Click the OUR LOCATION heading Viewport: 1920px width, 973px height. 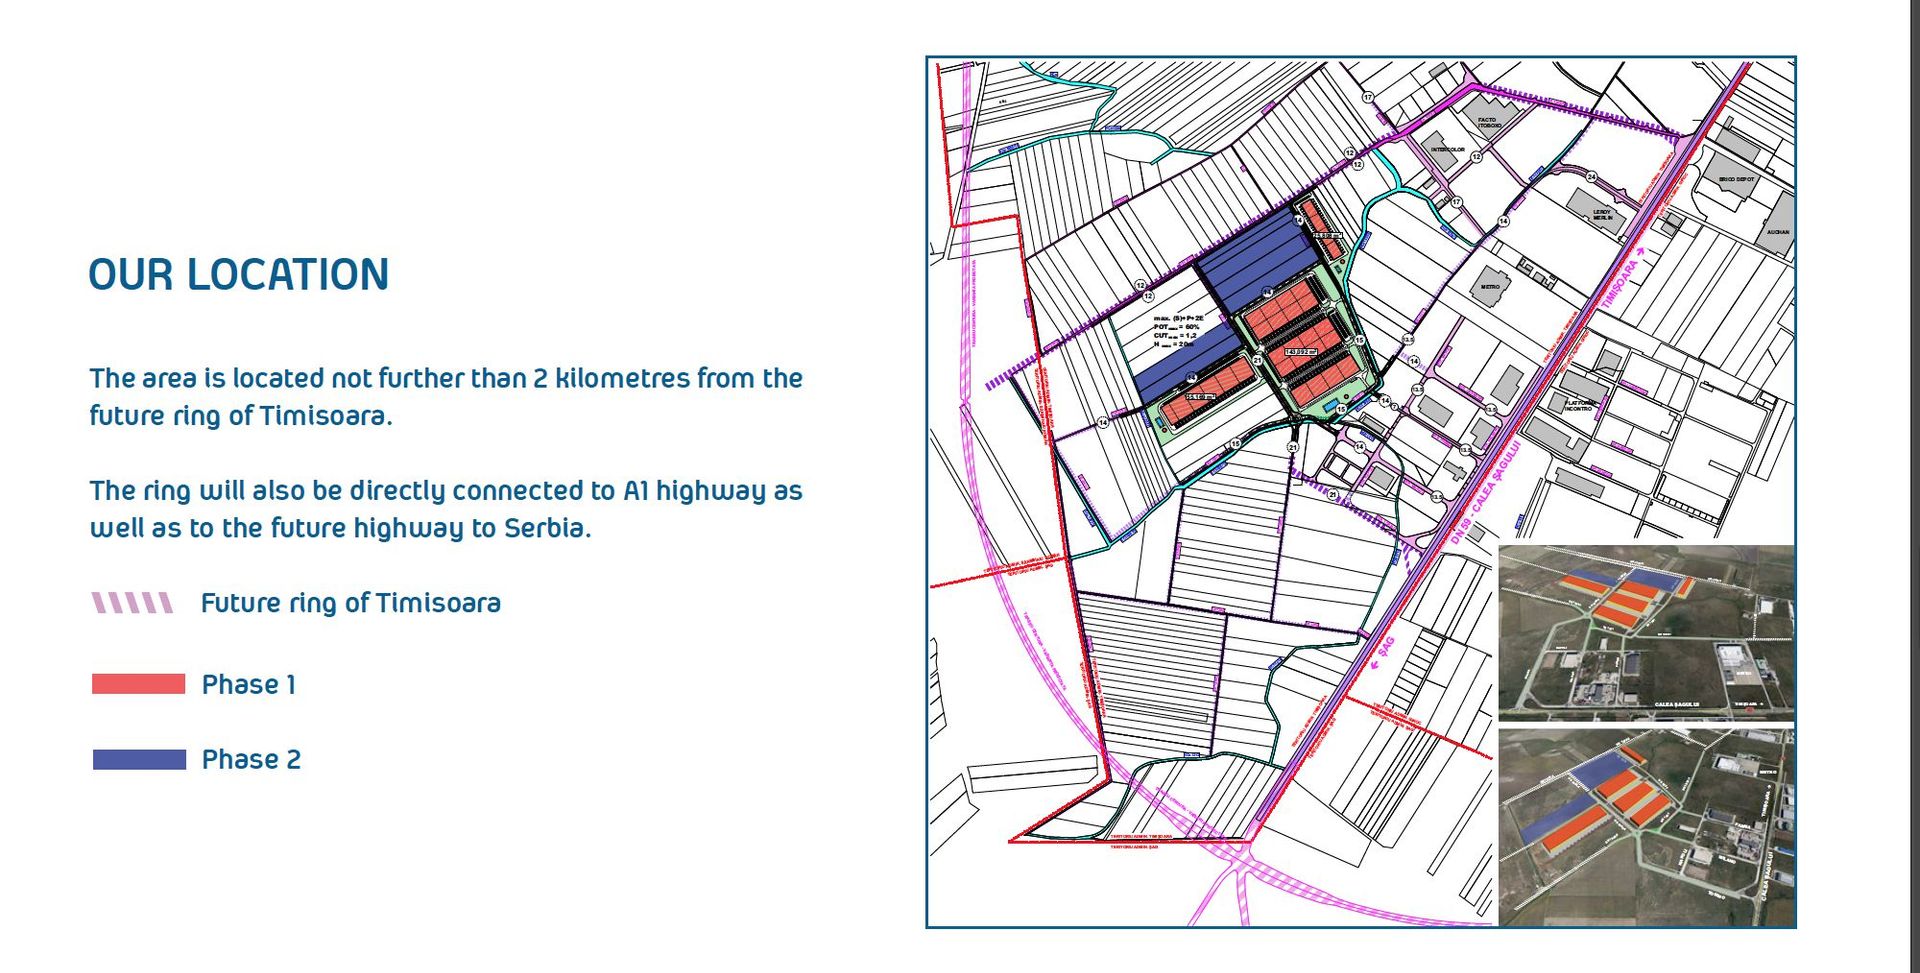(x=238, y=275)
